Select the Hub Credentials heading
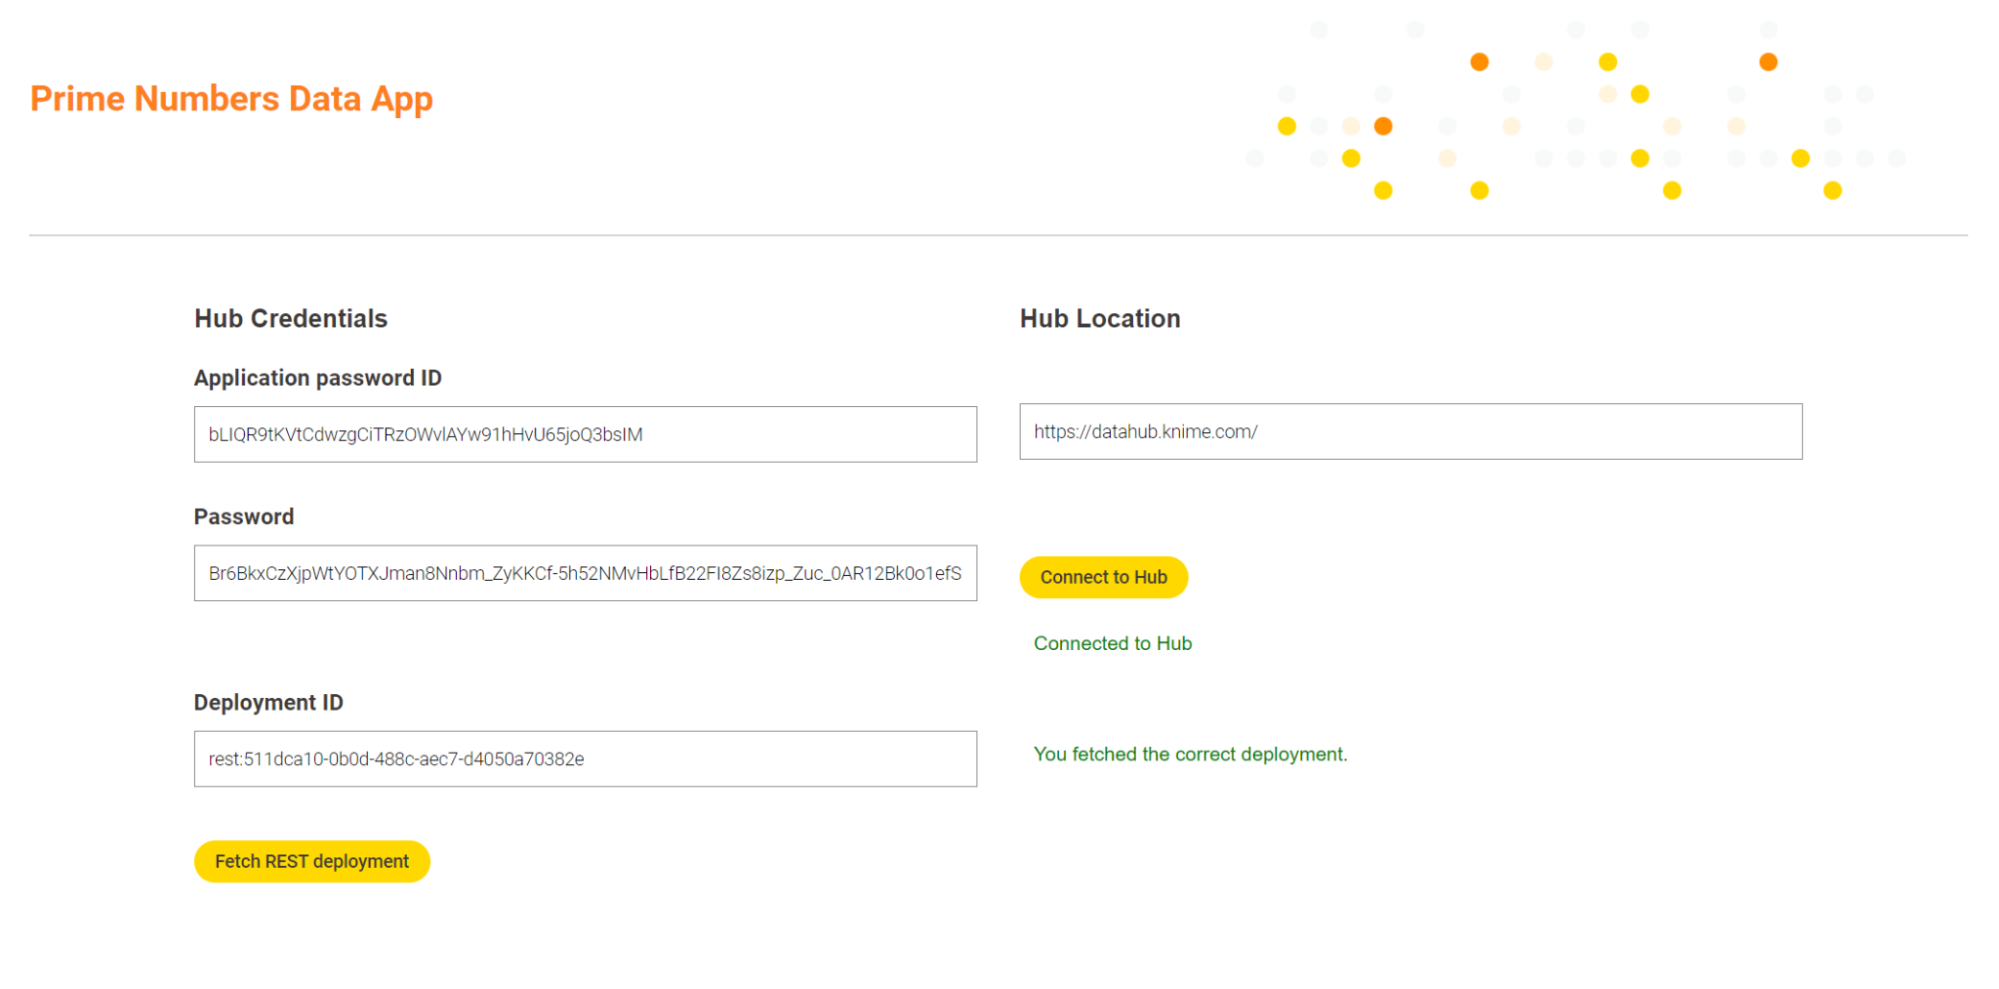This screenshot has width=1999, height=989. tap(291, 318)
